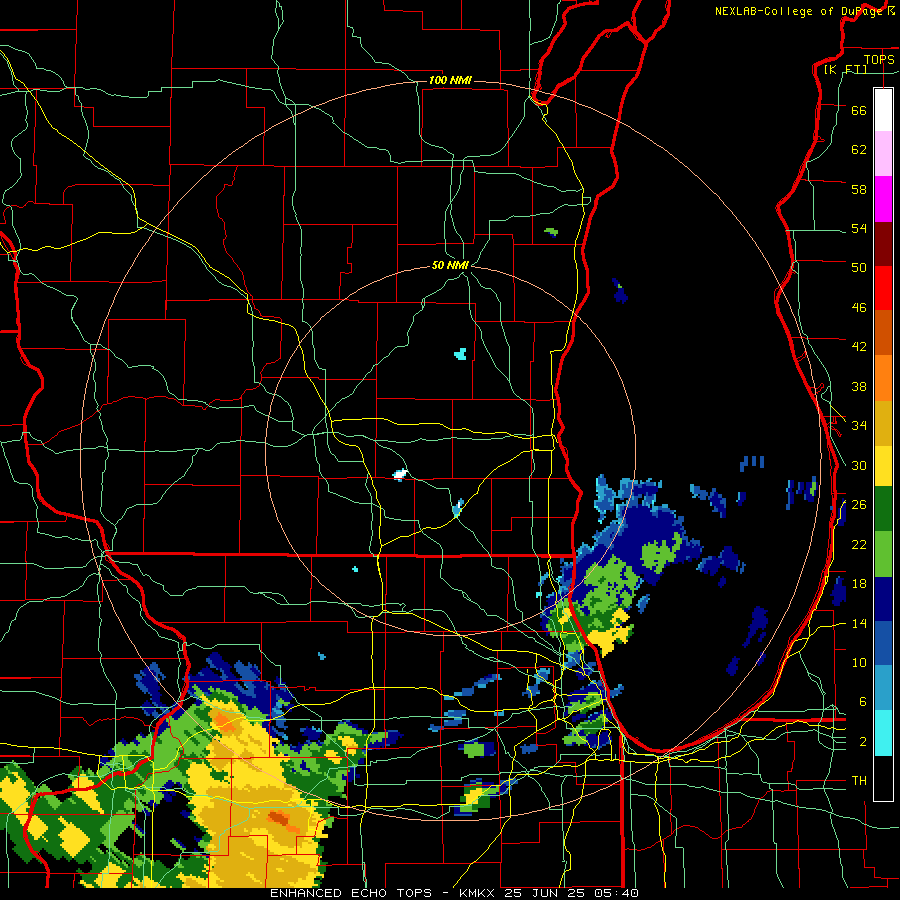Image resolution: width=900 pixels, height=900 pixels.
Task: Click the 'TH' legend threshold label
Action: 859,781
